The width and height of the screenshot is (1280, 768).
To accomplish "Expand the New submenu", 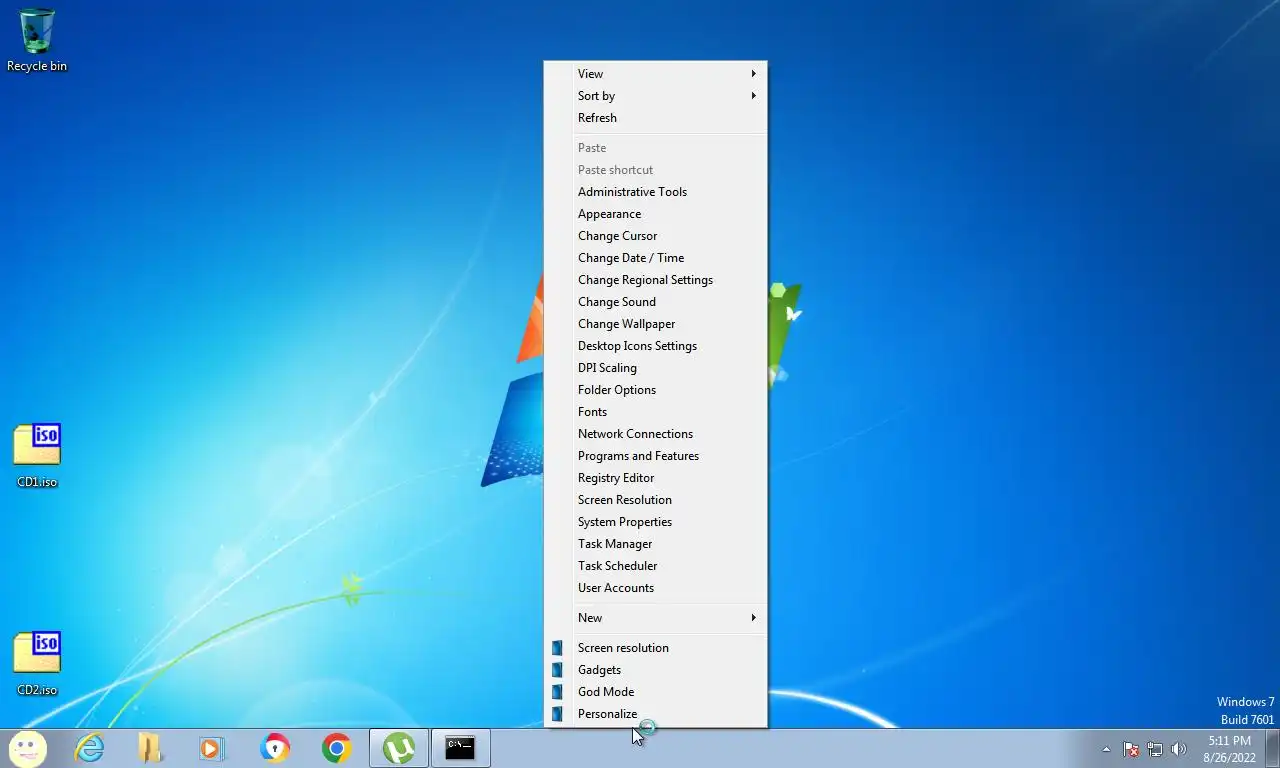I will tap(655, 618).
